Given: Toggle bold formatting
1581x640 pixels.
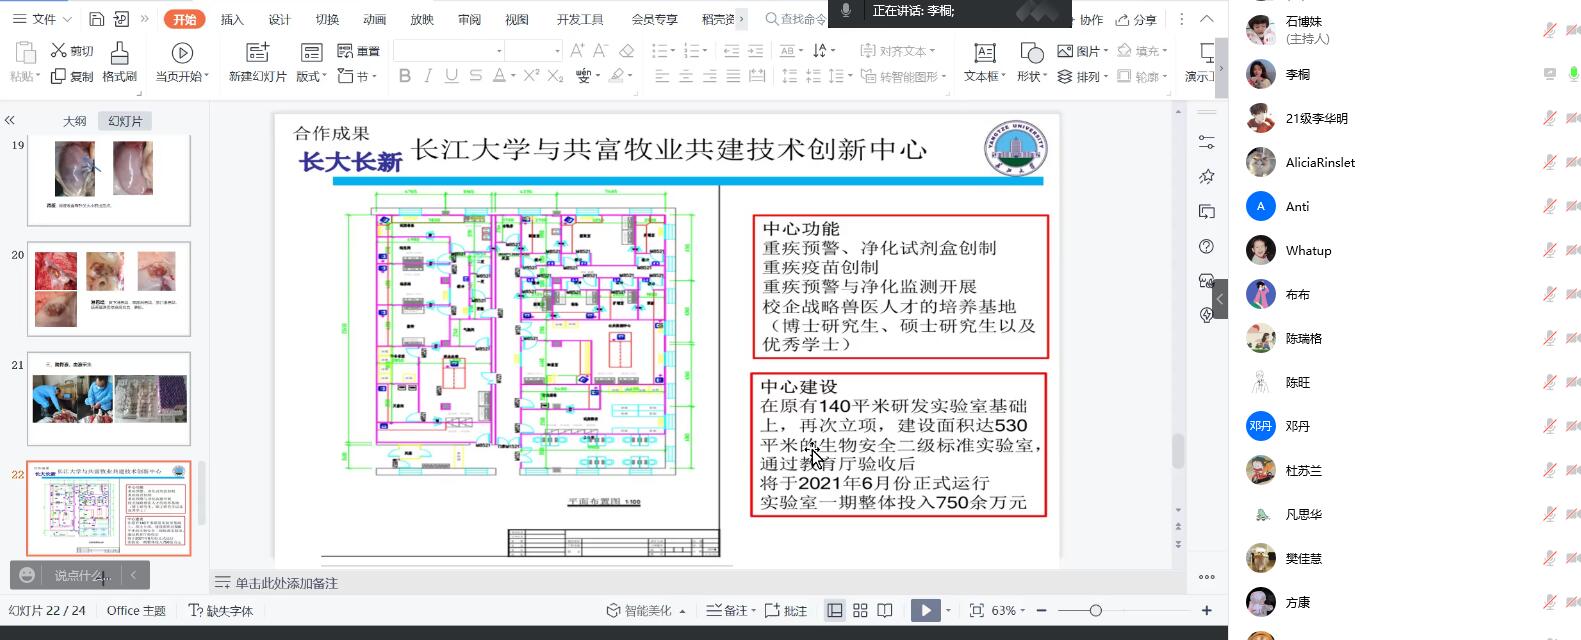Looking at the screenshot, I should [x=404, y=76].
